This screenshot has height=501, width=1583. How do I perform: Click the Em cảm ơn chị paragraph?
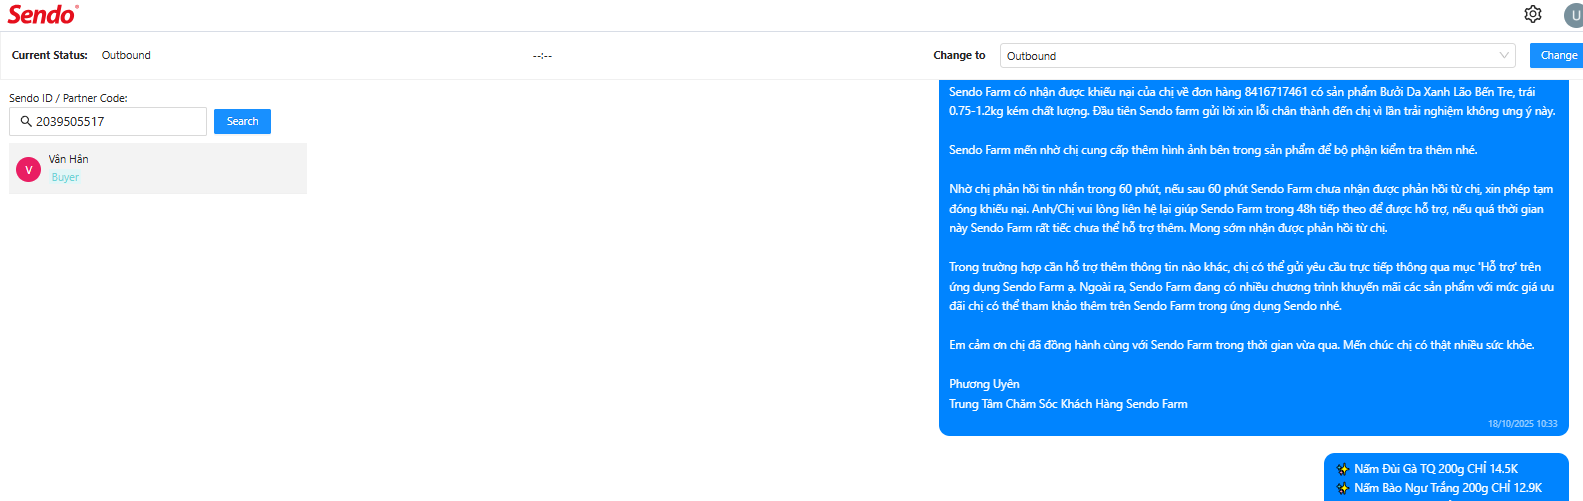[x=1241, y=345]
